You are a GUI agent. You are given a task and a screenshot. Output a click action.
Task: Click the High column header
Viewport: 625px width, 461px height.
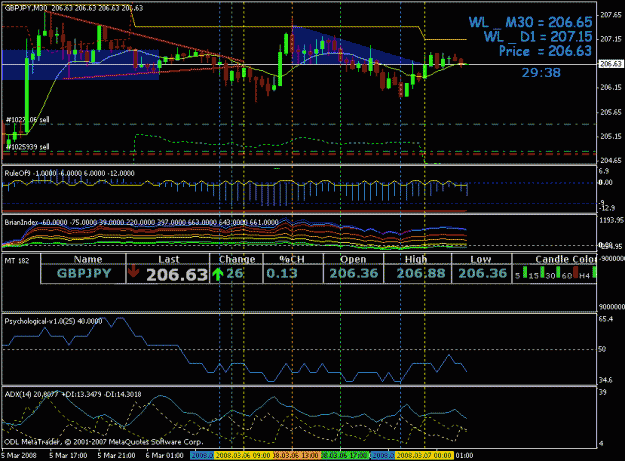click(x=416, y=259)
